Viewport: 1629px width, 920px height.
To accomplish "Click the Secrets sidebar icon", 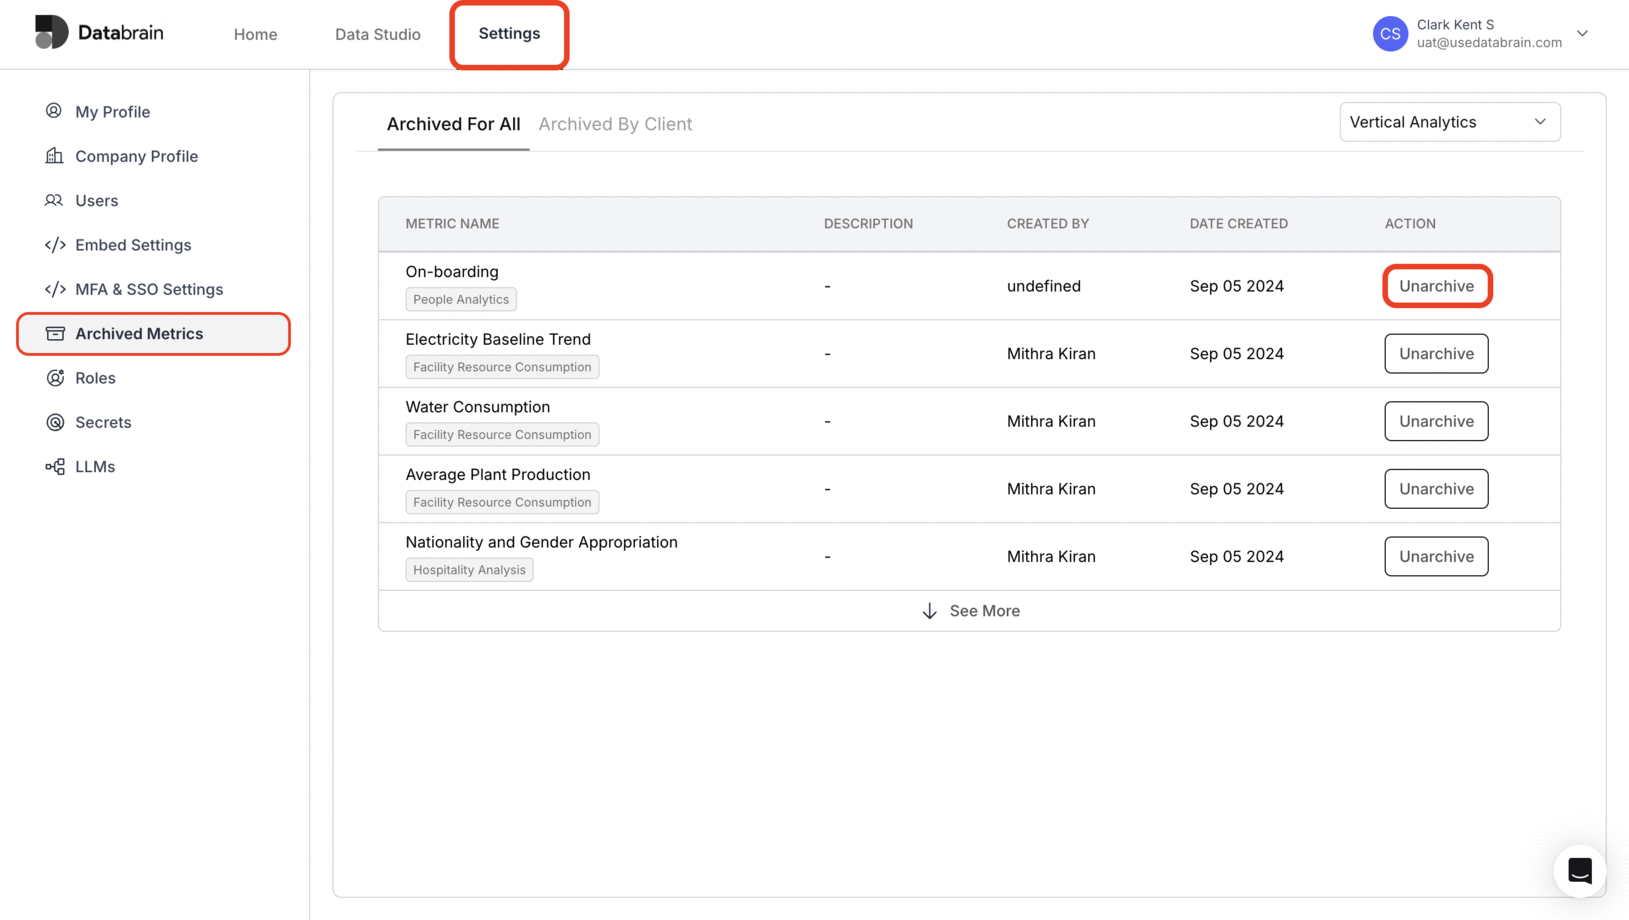I will tap(54, 422).
